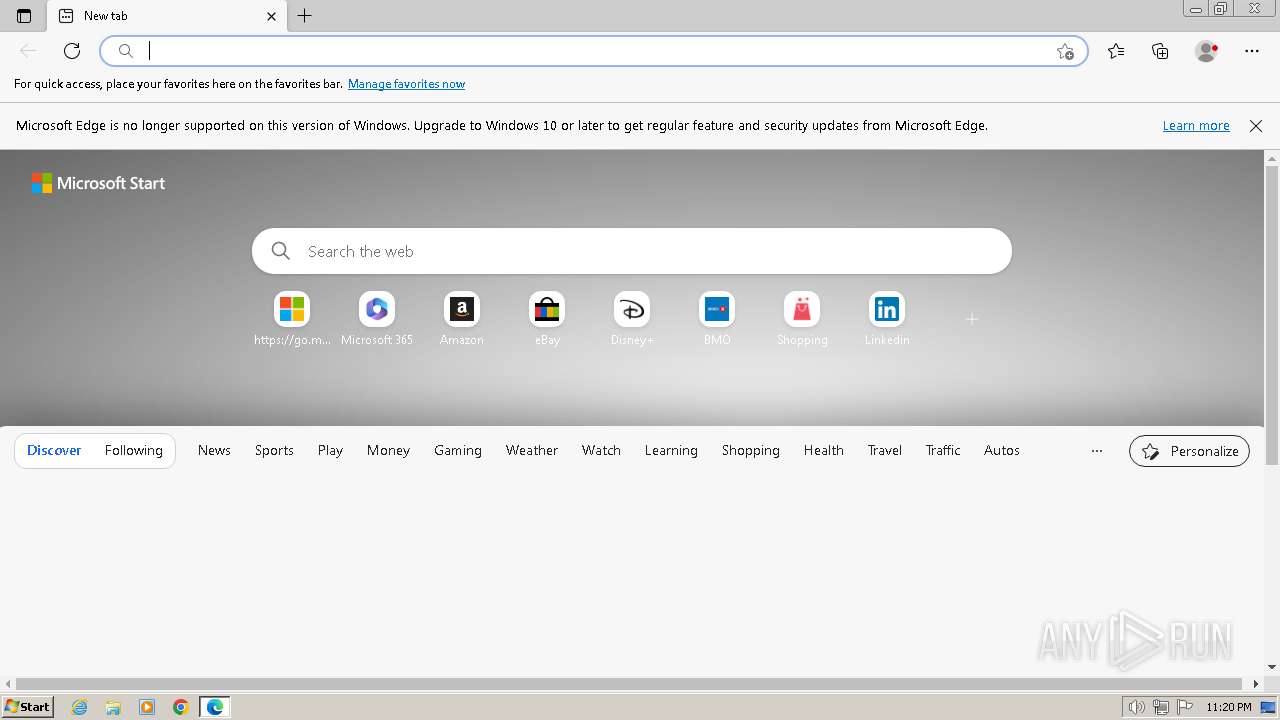Open the Gaming category

[458, 451]
